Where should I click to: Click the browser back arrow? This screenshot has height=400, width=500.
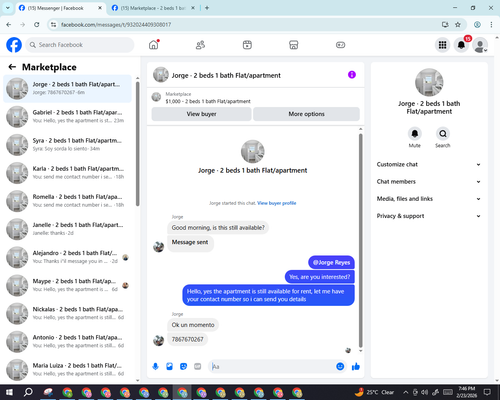9,25
